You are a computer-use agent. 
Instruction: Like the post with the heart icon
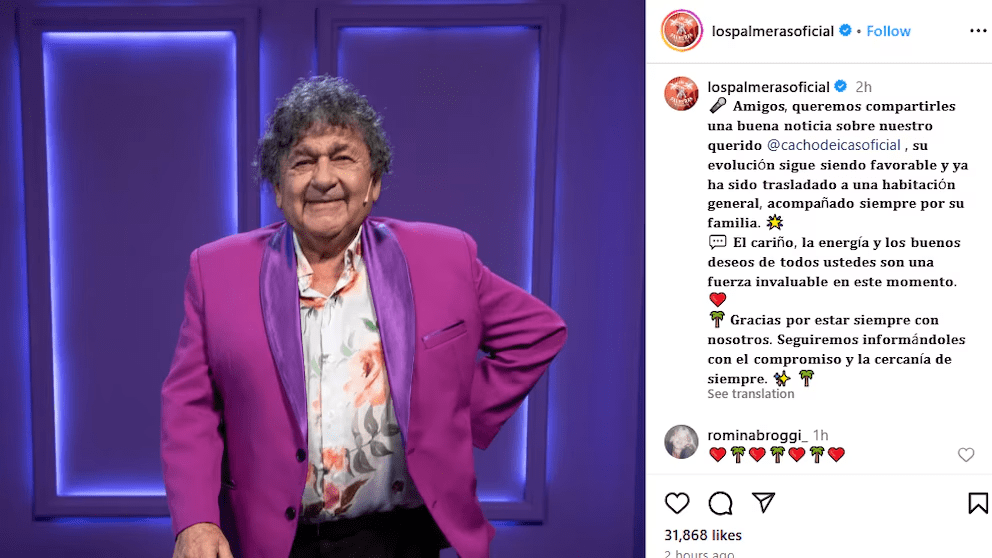click(677, 503)
